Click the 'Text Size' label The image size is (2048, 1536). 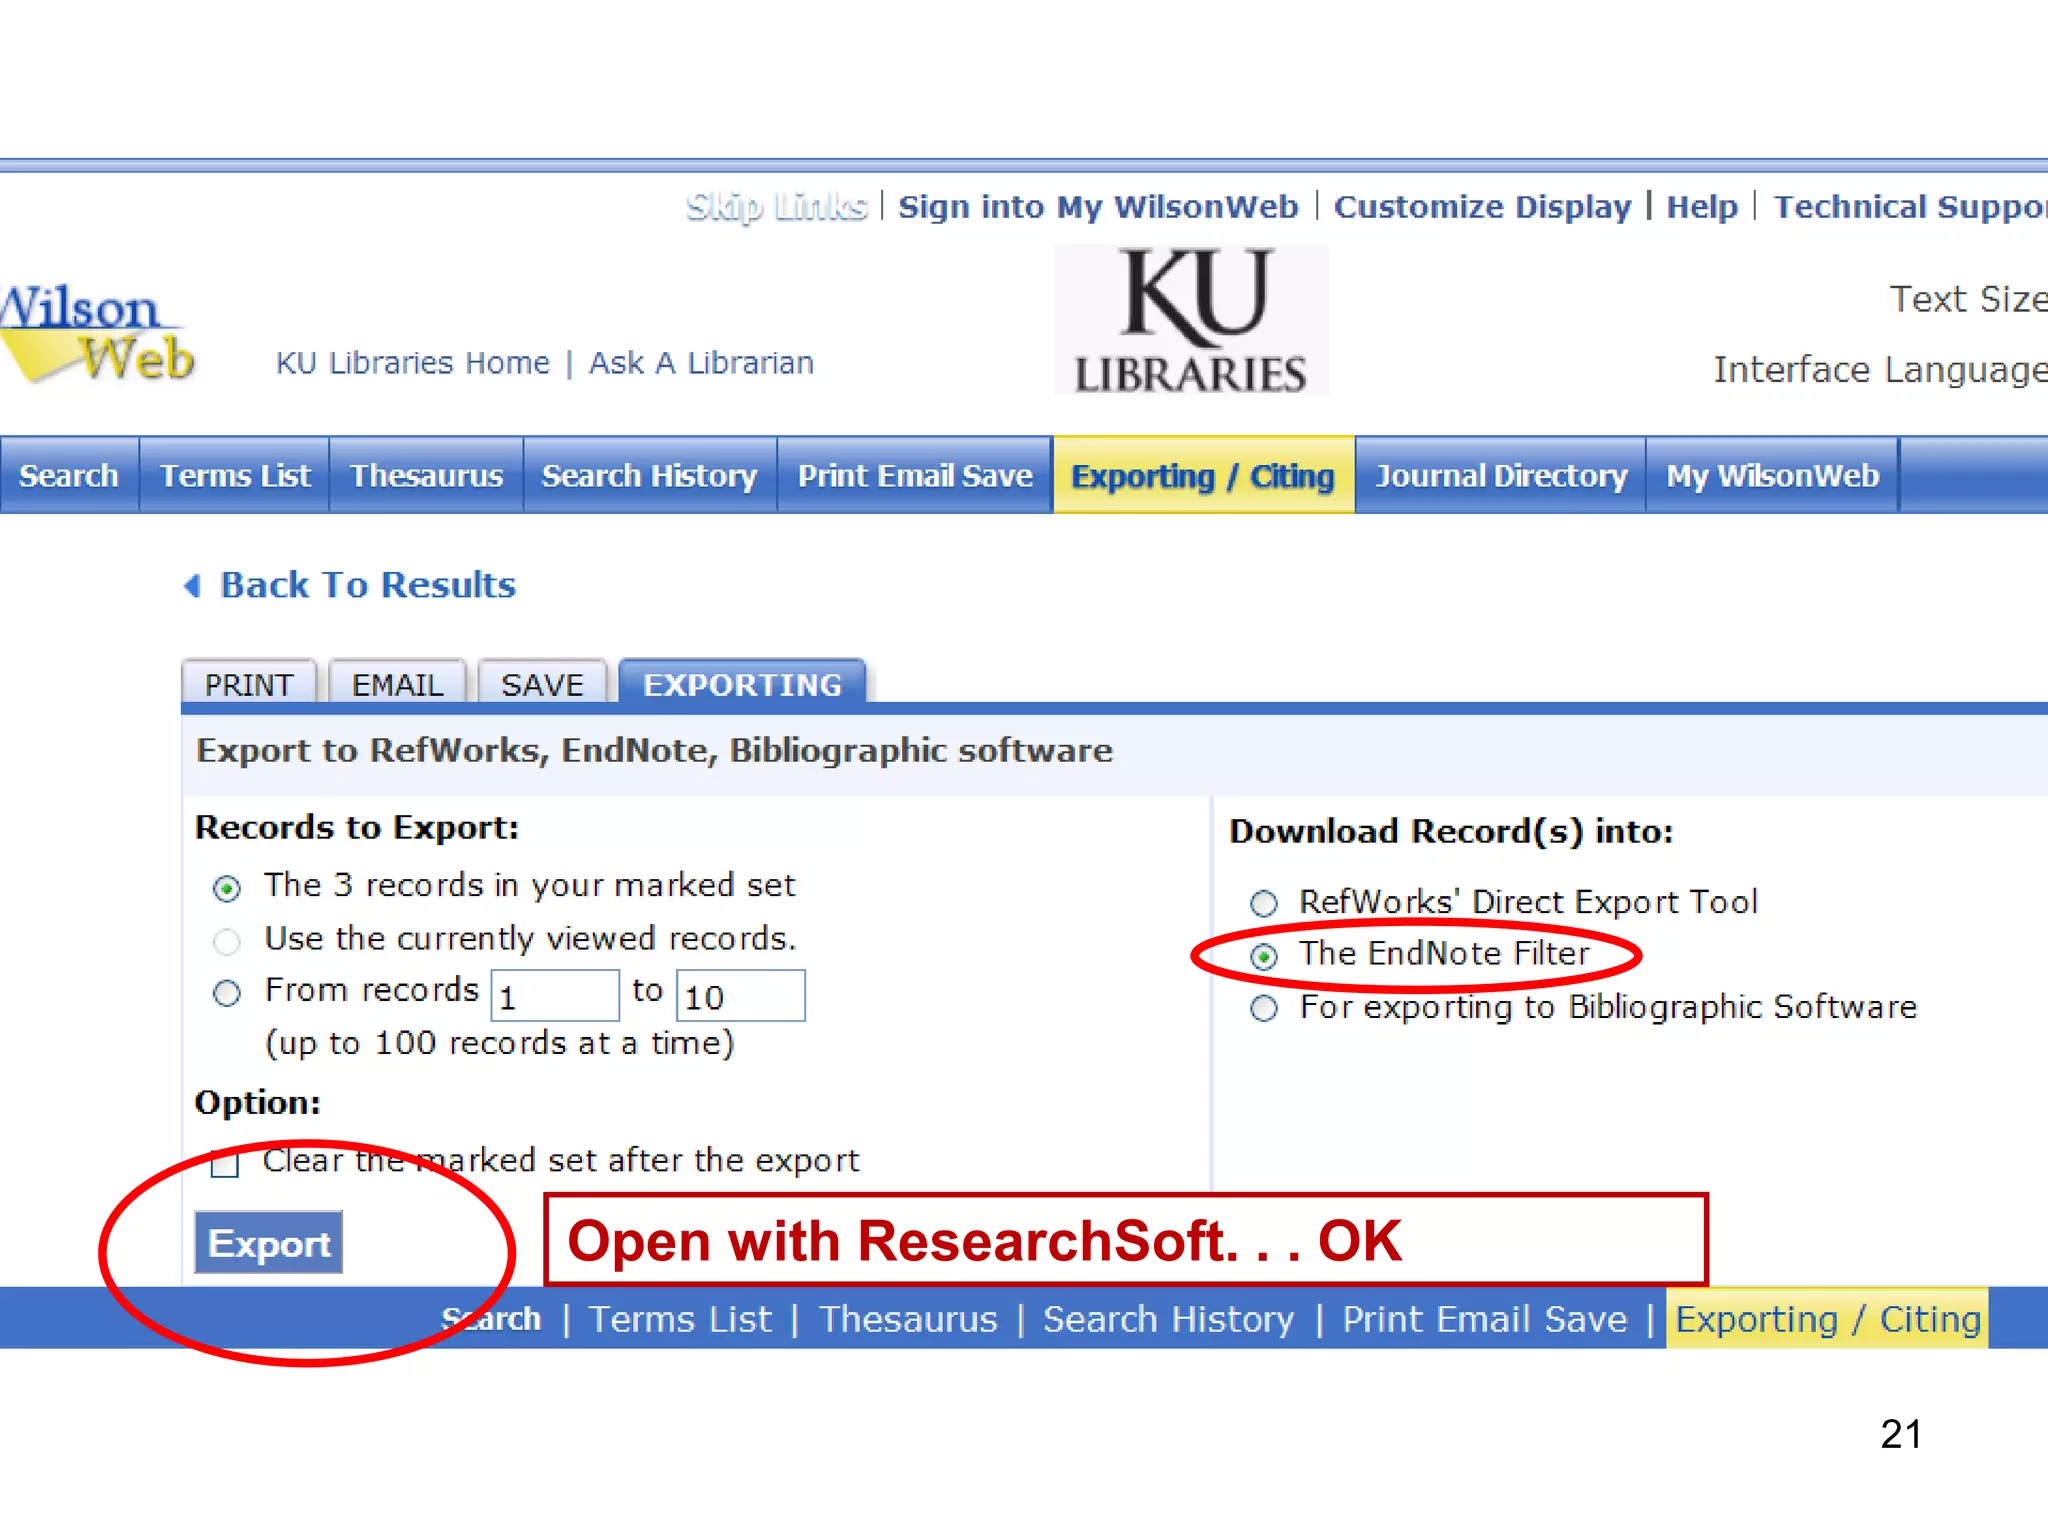1968,300
